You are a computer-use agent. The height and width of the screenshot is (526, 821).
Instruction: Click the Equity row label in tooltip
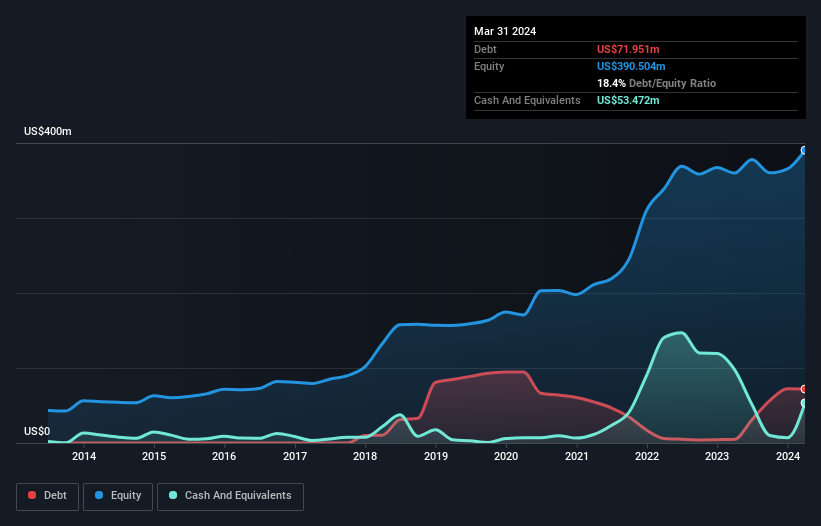click(x=489, y=66)
